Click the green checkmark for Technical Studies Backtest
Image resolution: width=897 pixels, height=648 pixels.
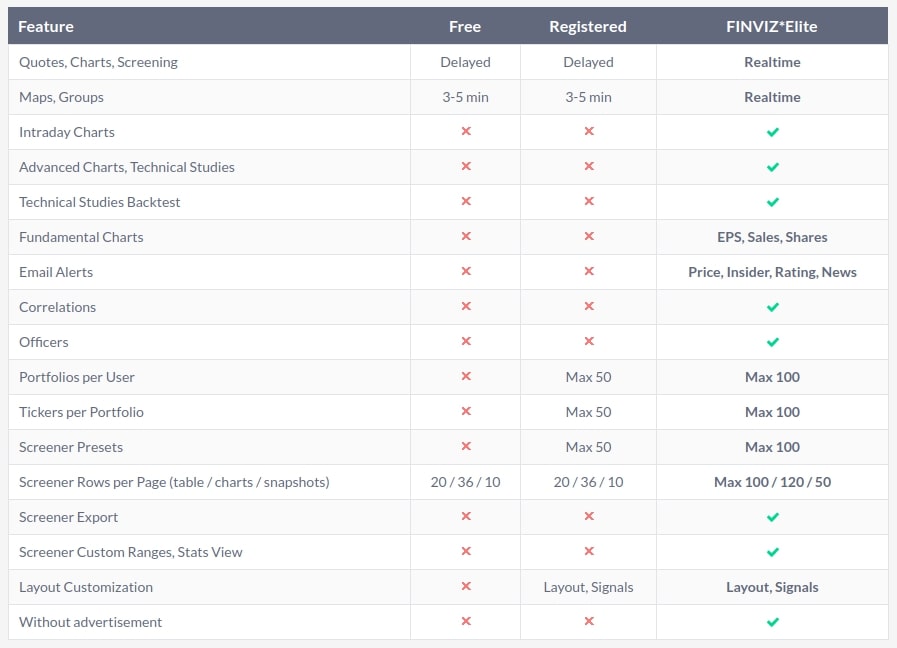coord(771,202)
